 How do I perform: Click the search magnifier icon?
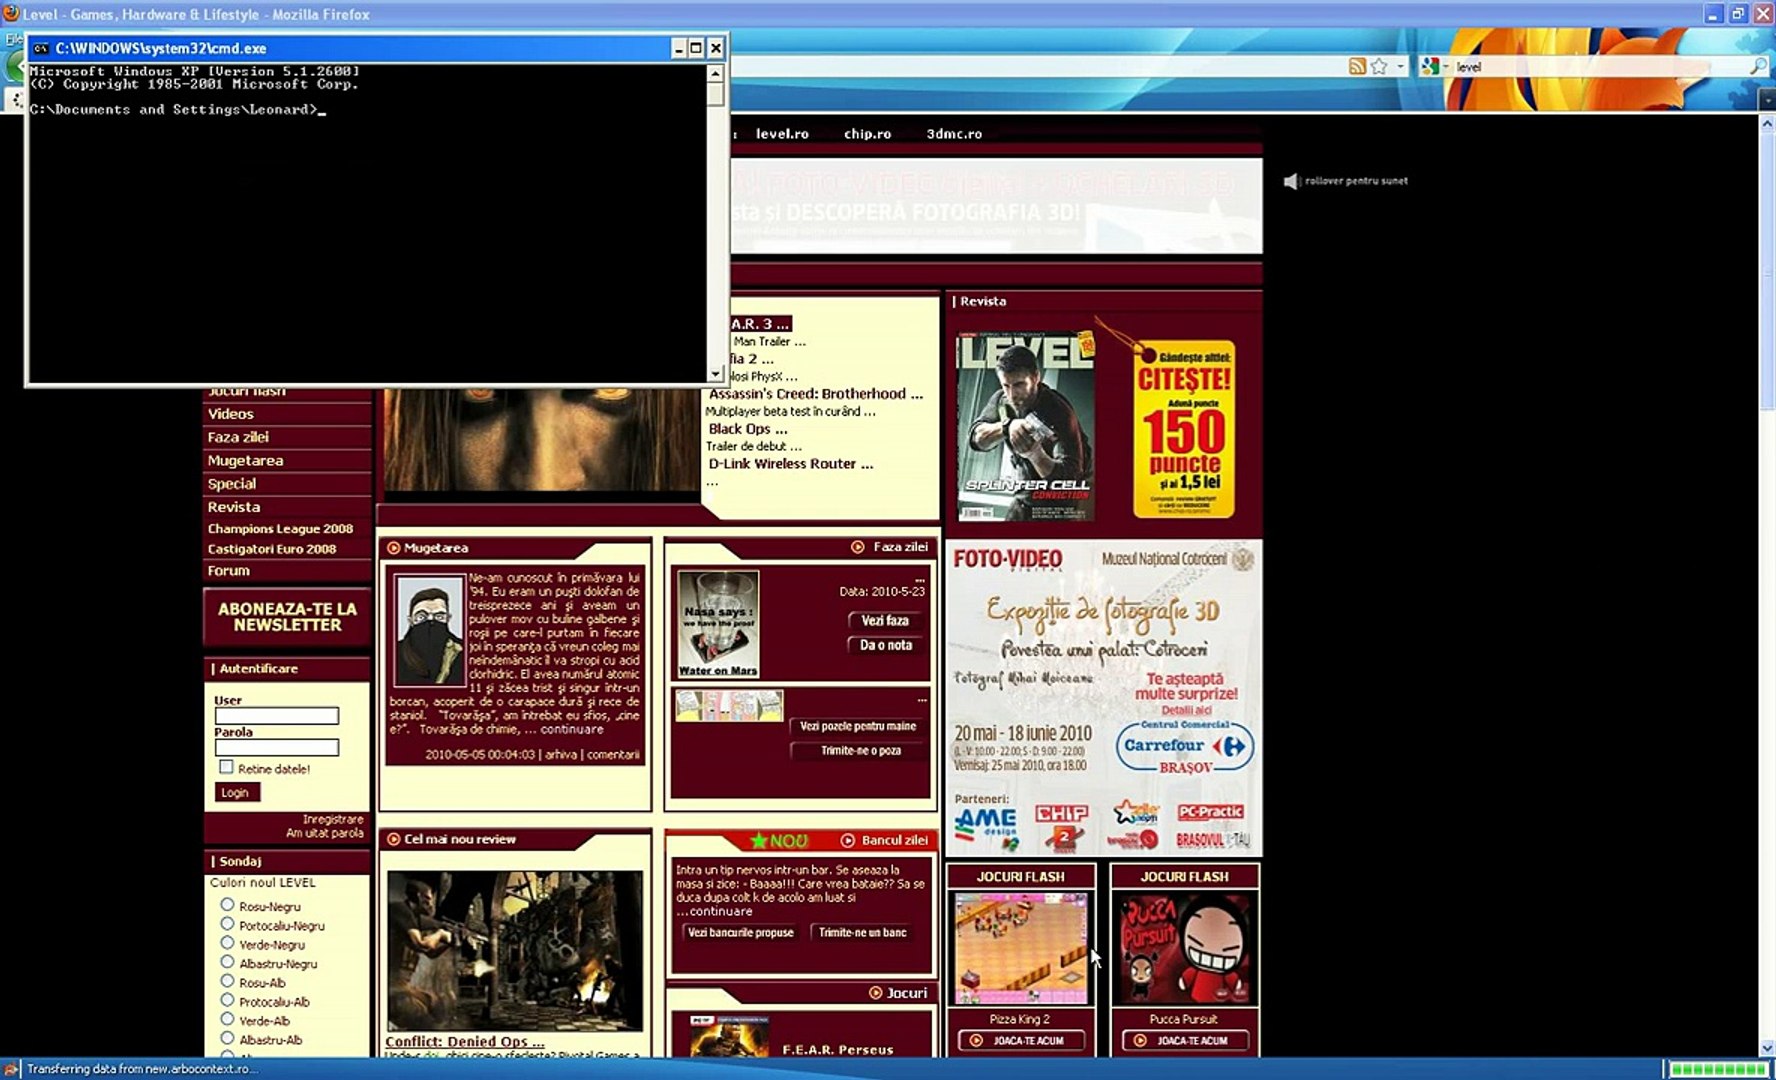pos(1757,67)
